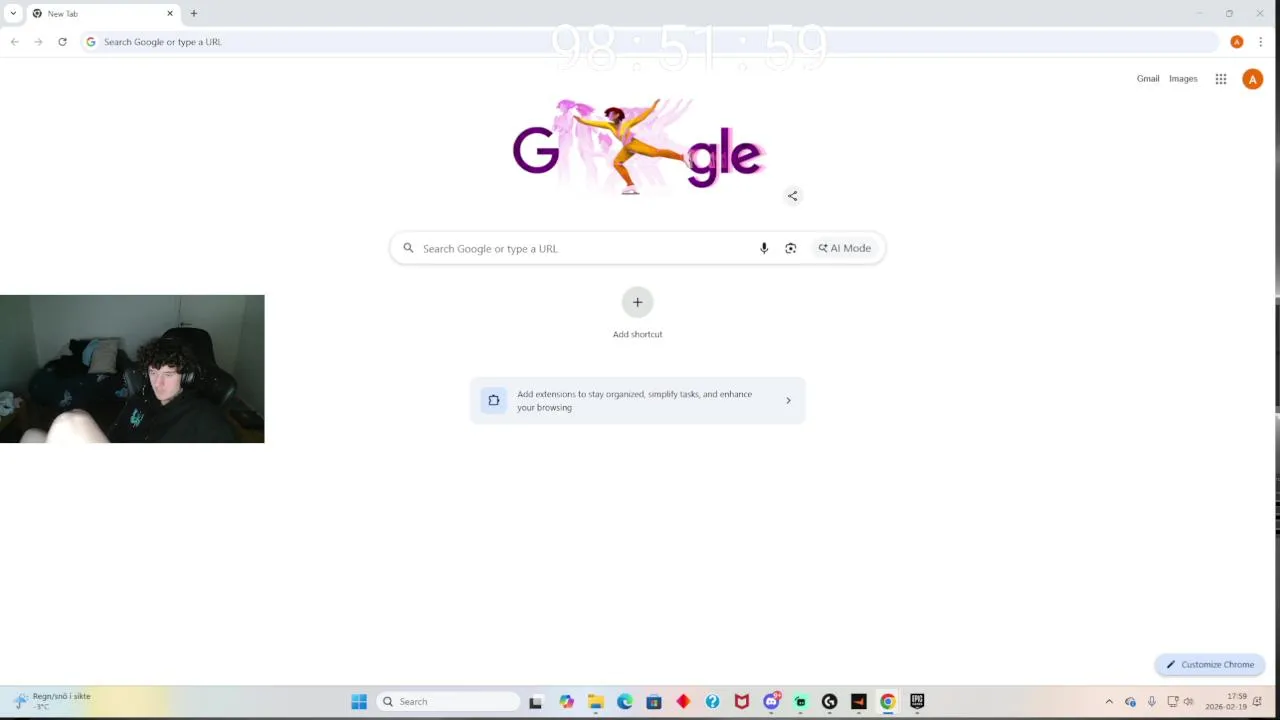Viewport: 1280px width, 720px height.
Task: Open Chrome profile avatar in toolbar
Action: coord(1237,42)
